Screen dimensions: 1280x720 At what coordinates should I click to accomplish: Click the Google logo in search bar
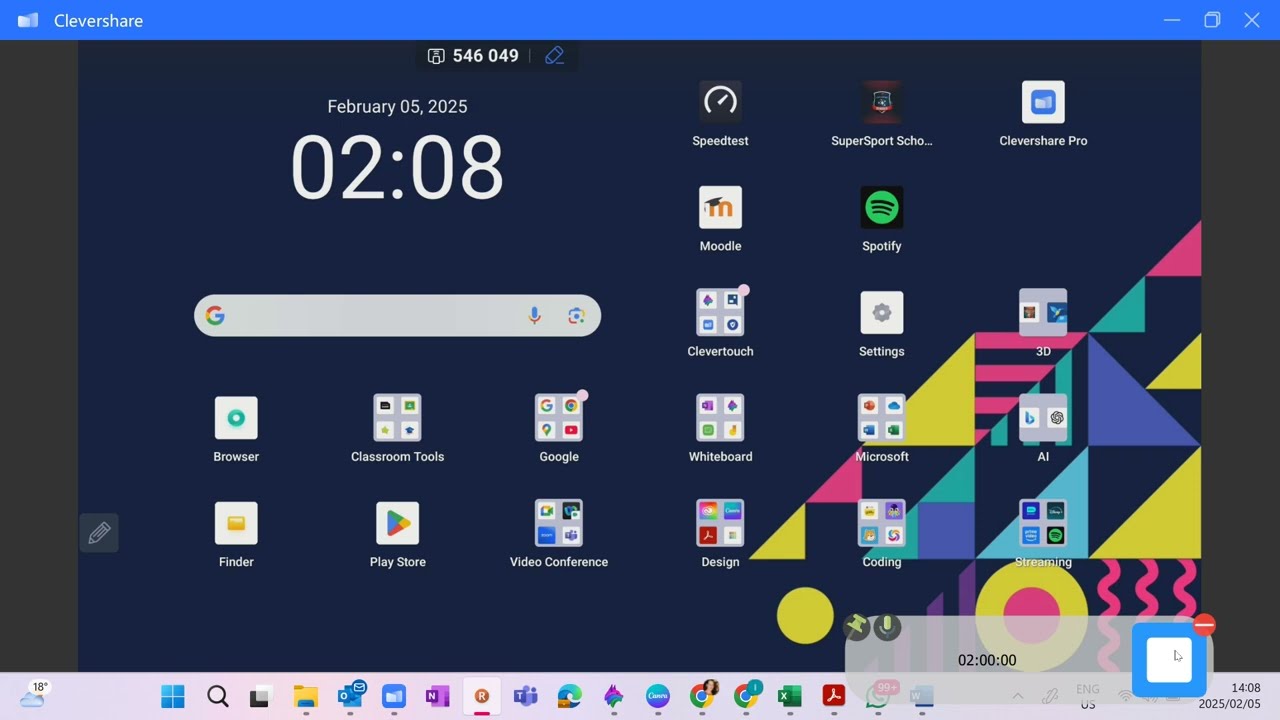[x=215, y=316]
